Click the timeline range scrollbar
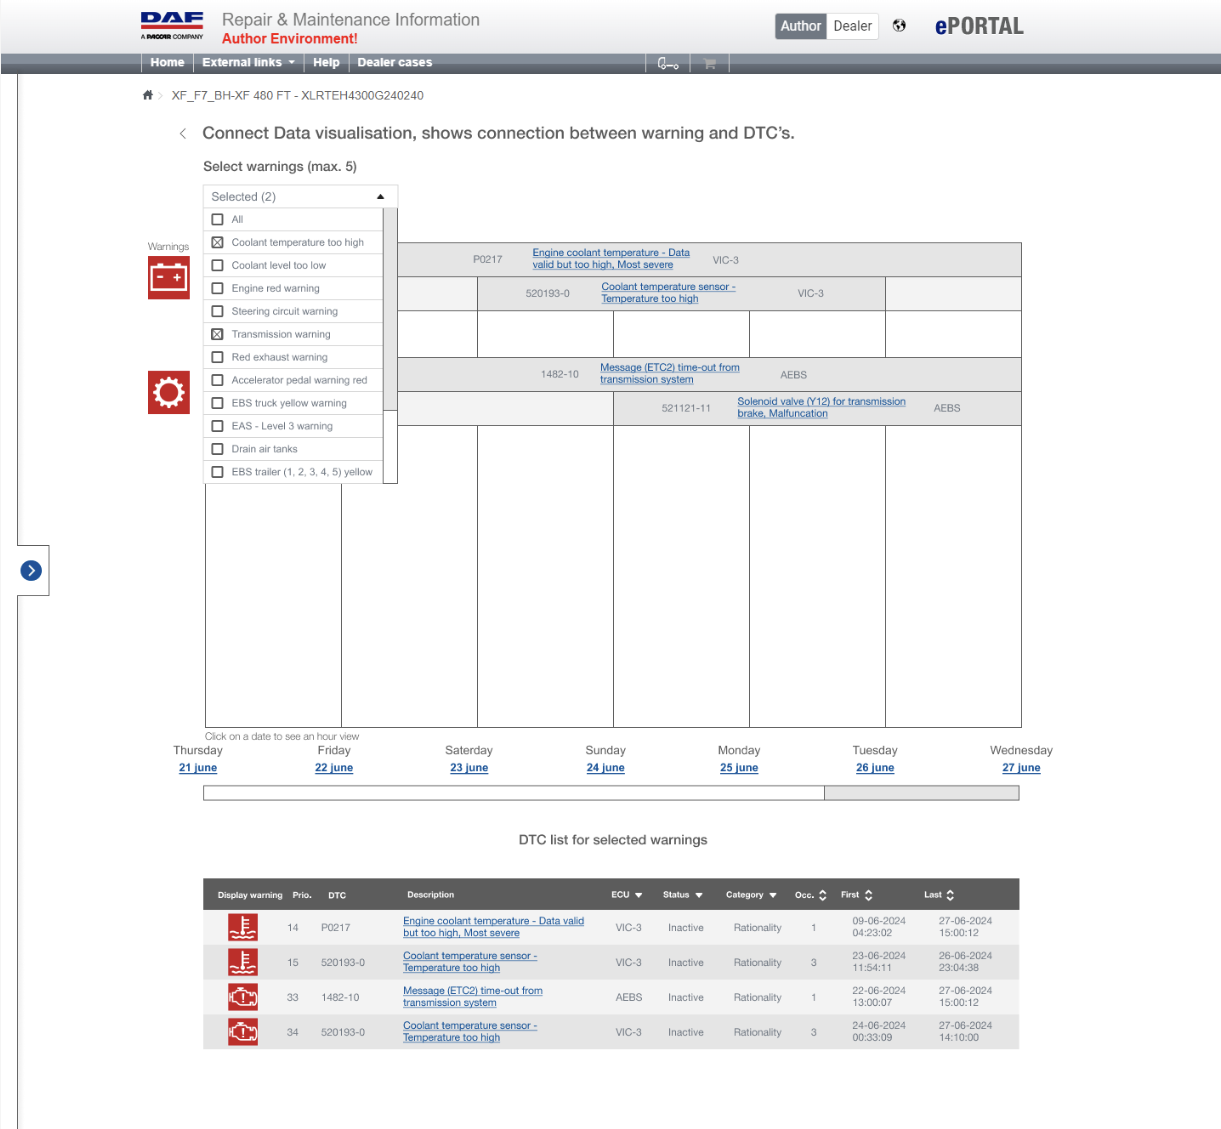This screenshot has height=1129, width=1221. (x=513, y=793)
